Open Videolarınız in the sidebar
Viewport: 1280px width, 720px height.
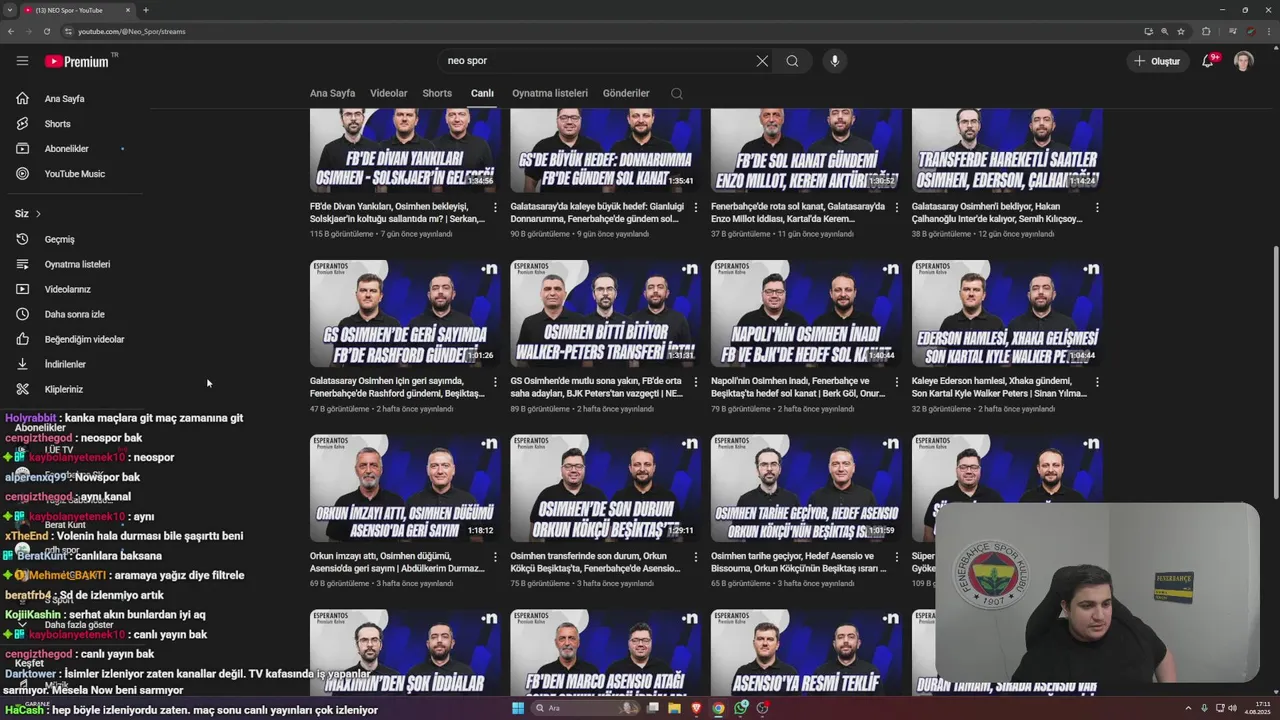point(67,289)
